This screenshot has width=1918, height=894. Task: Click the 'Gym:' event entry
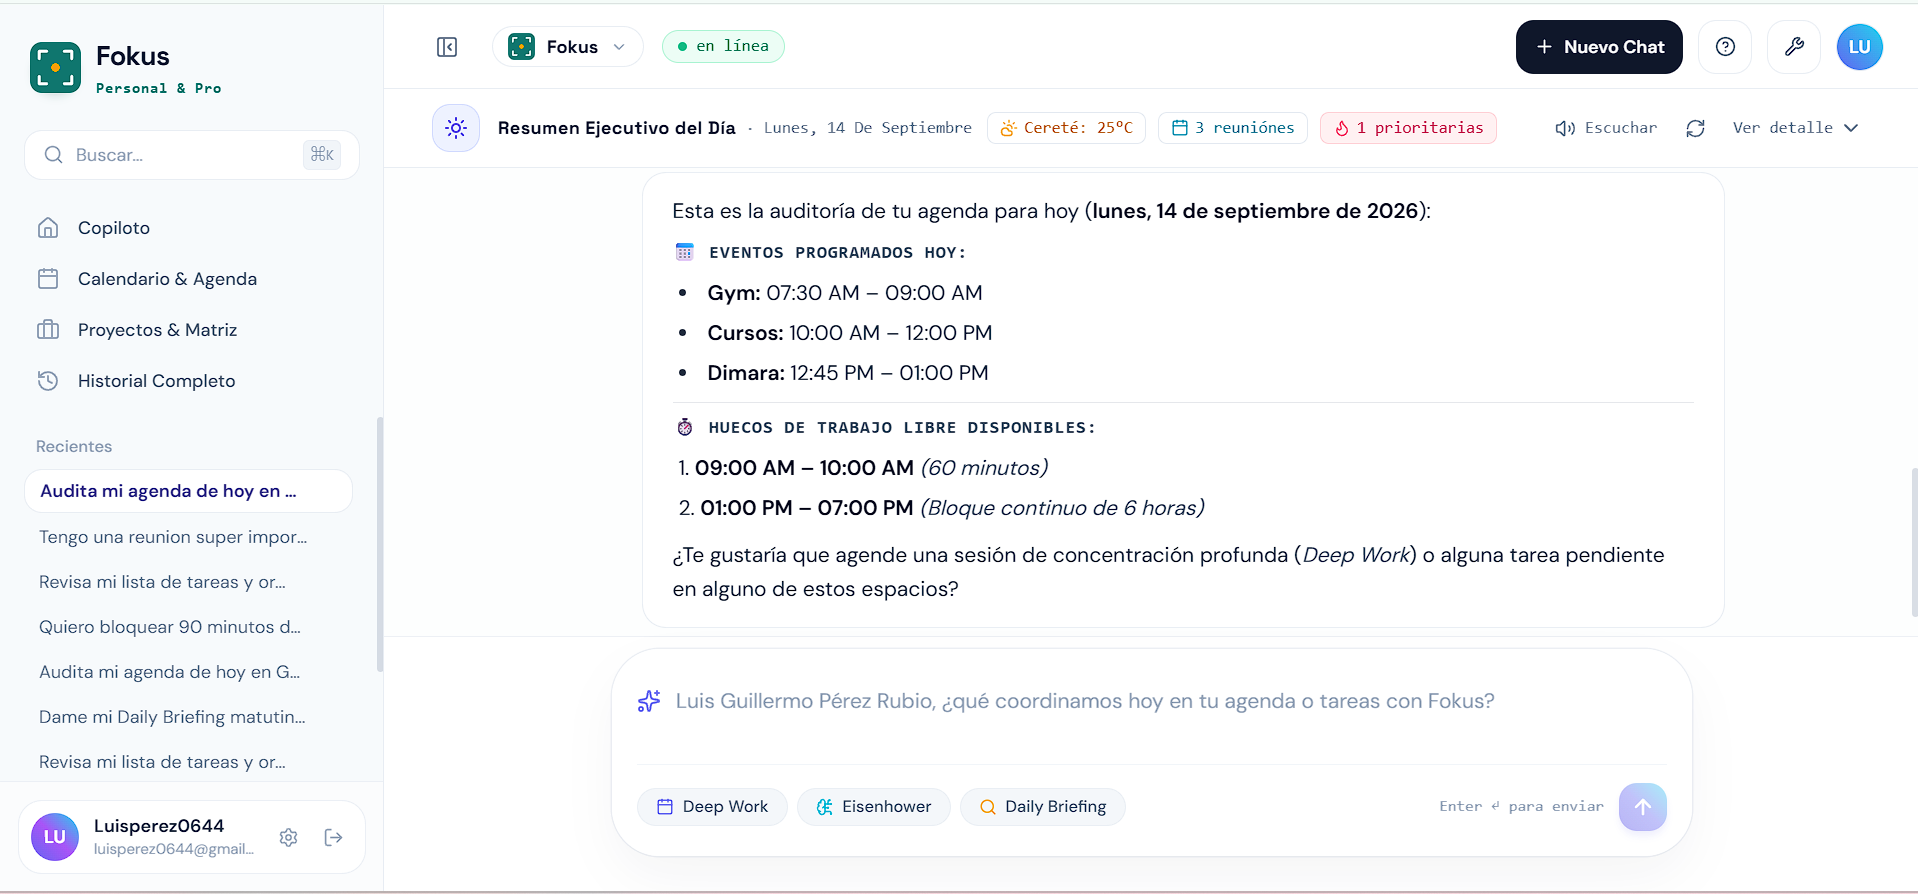pos(845,293)
